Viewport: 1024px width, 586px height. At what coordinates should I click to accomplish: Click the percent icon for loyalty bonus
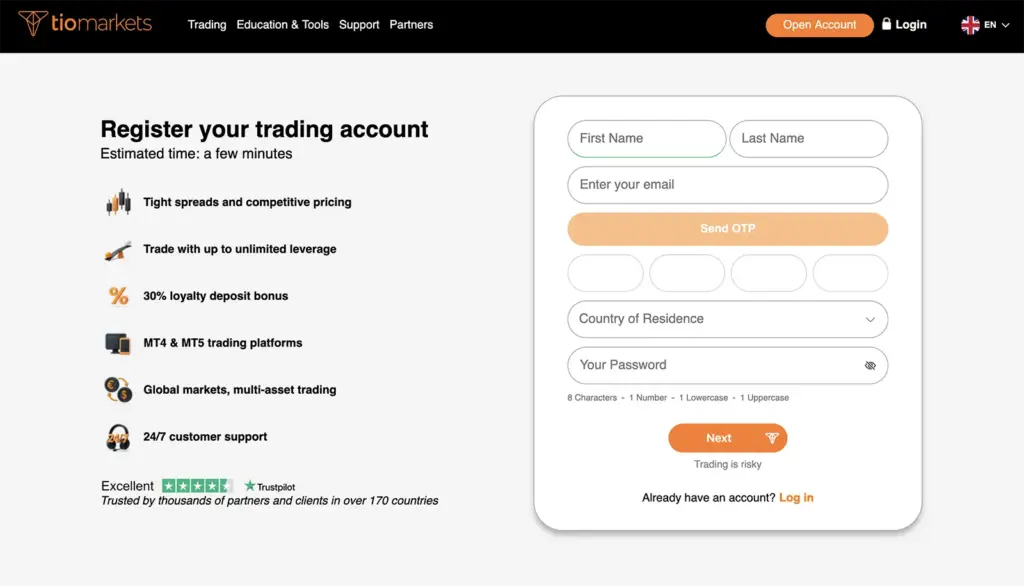click(x=117, y=295)
